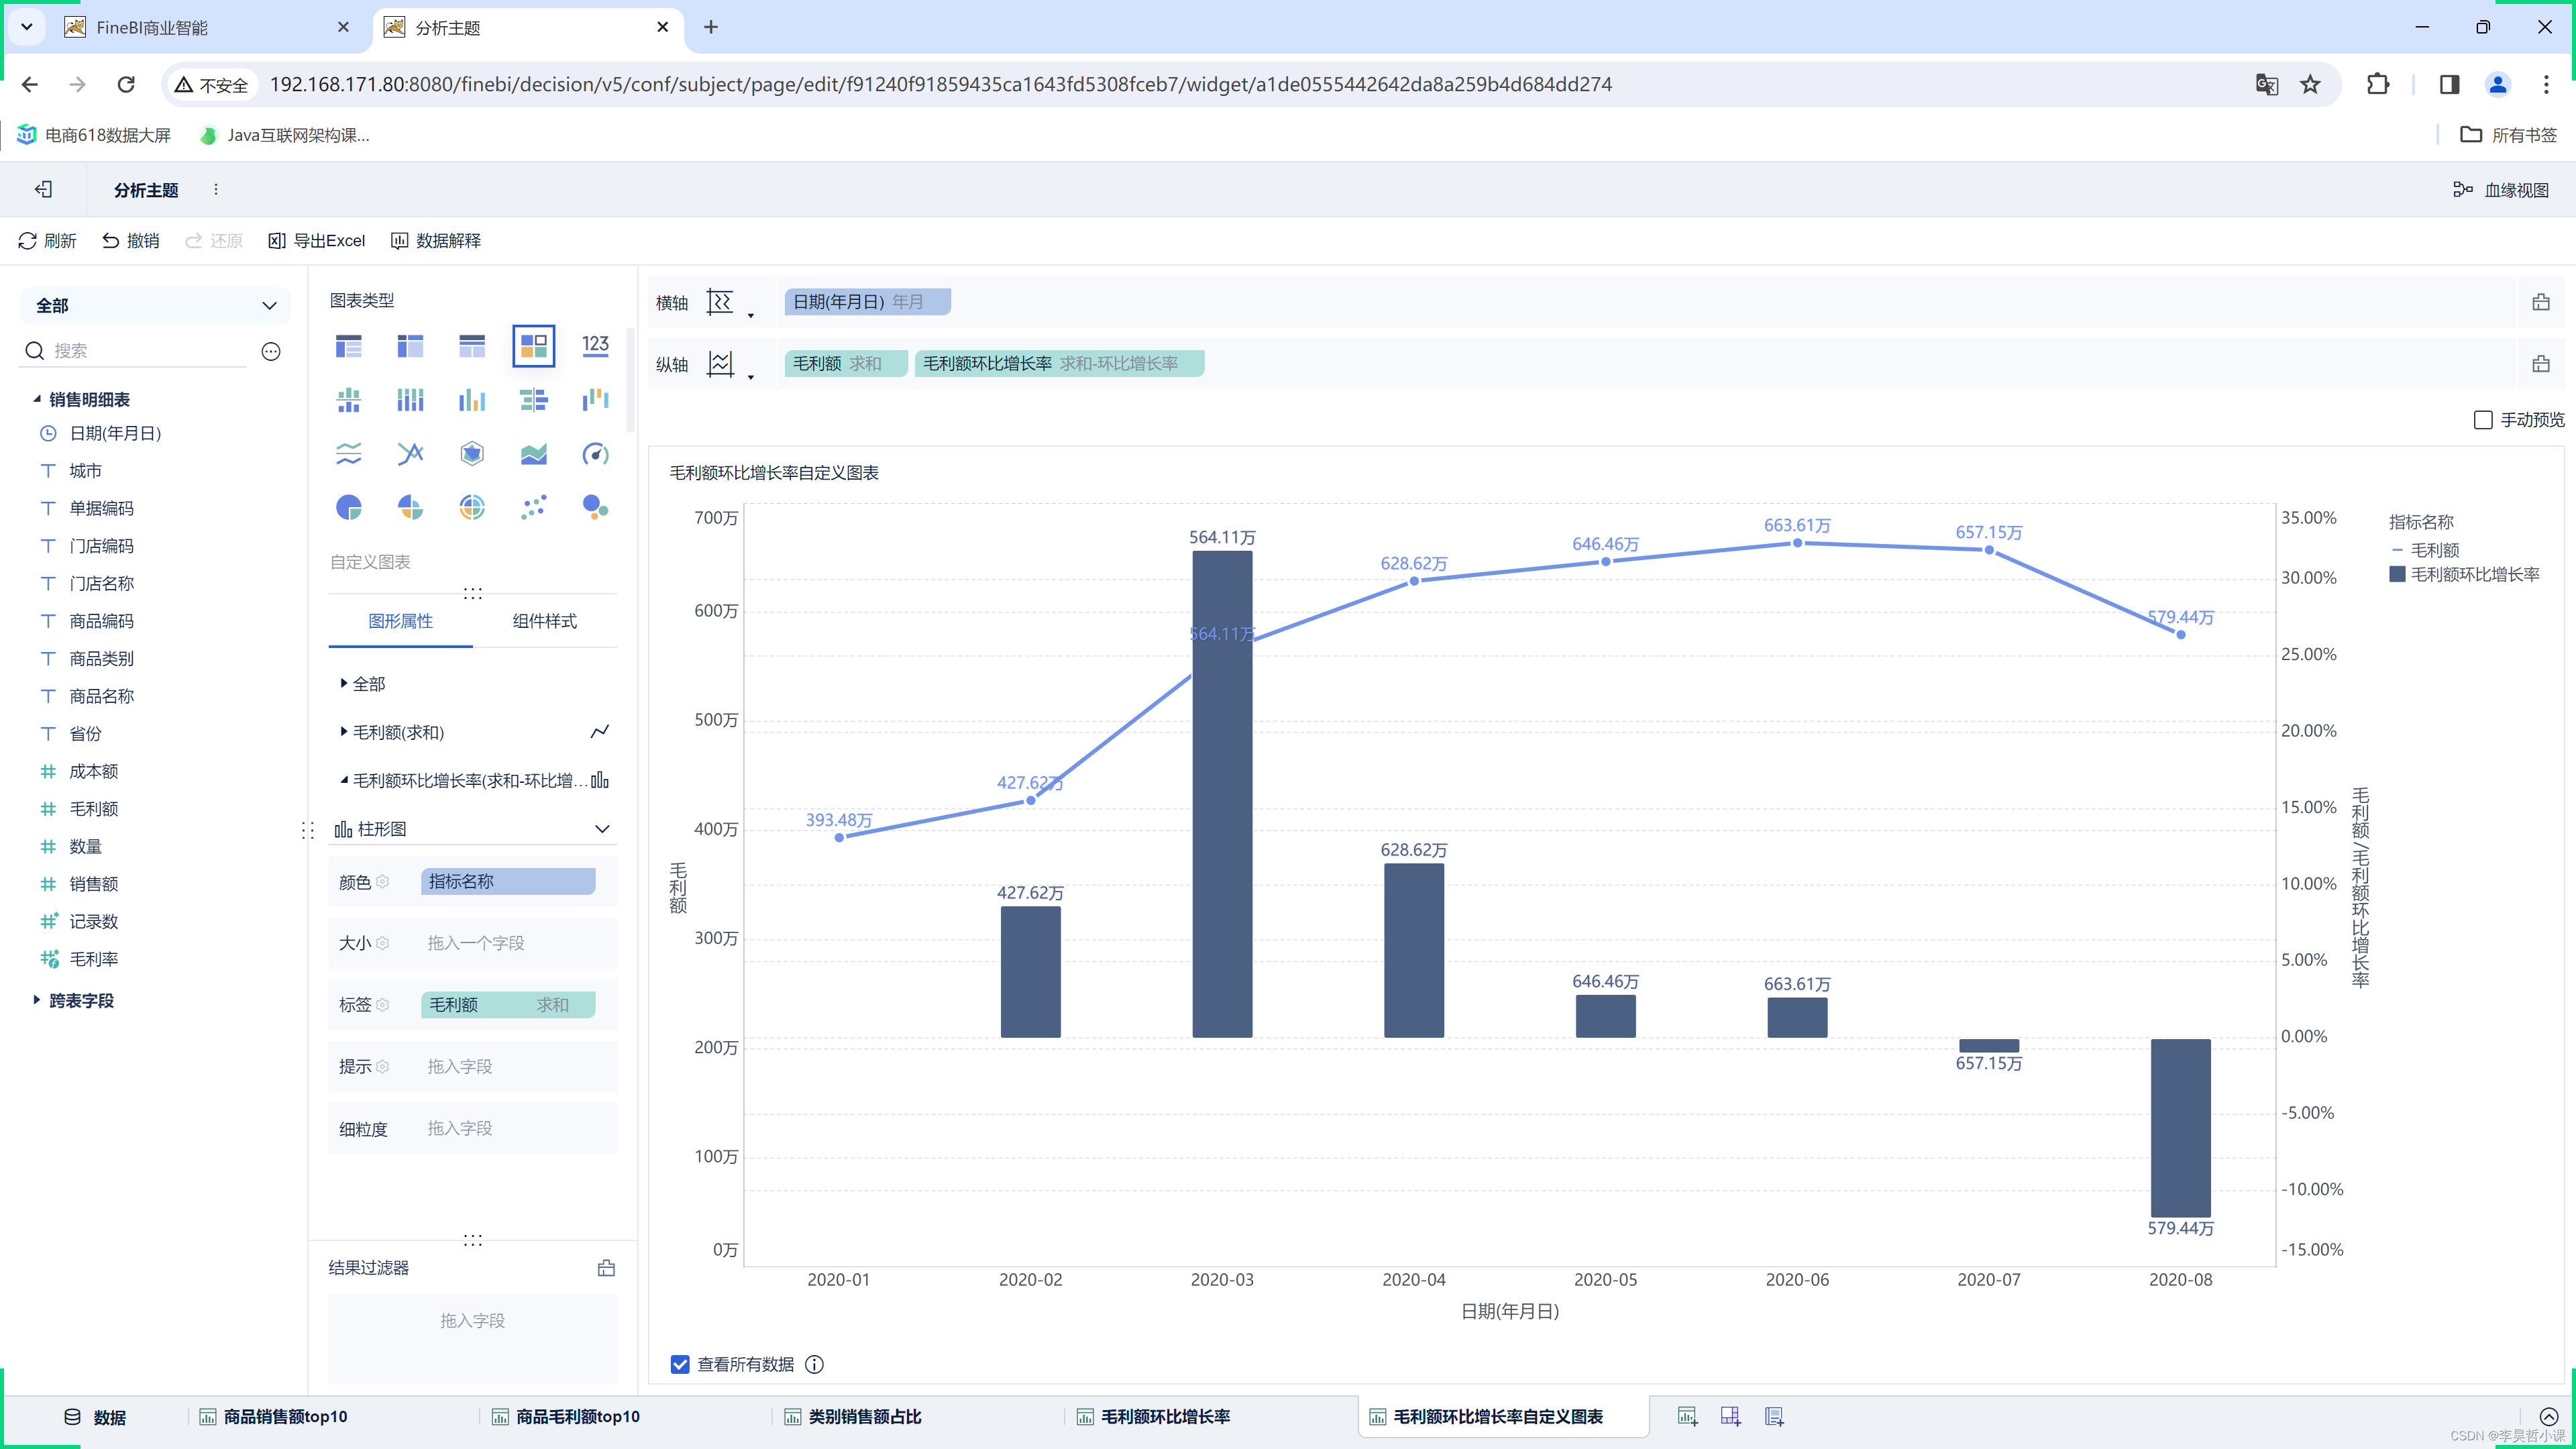Select the multi-series line chart icon

click(410, 454)
